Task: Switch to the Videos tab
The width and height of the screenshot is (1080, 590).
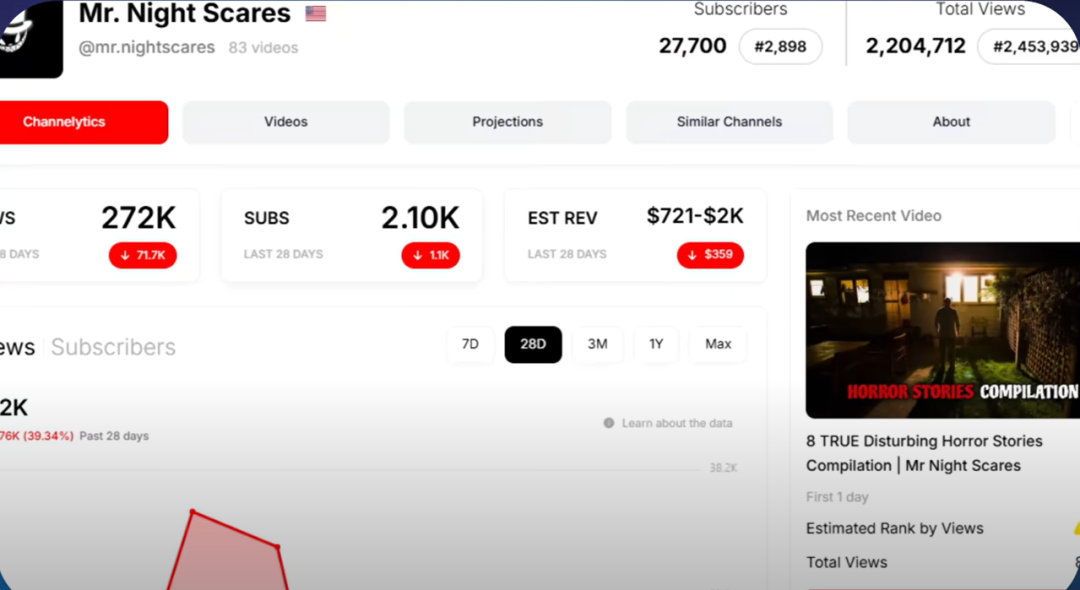Action: point(286,122)
